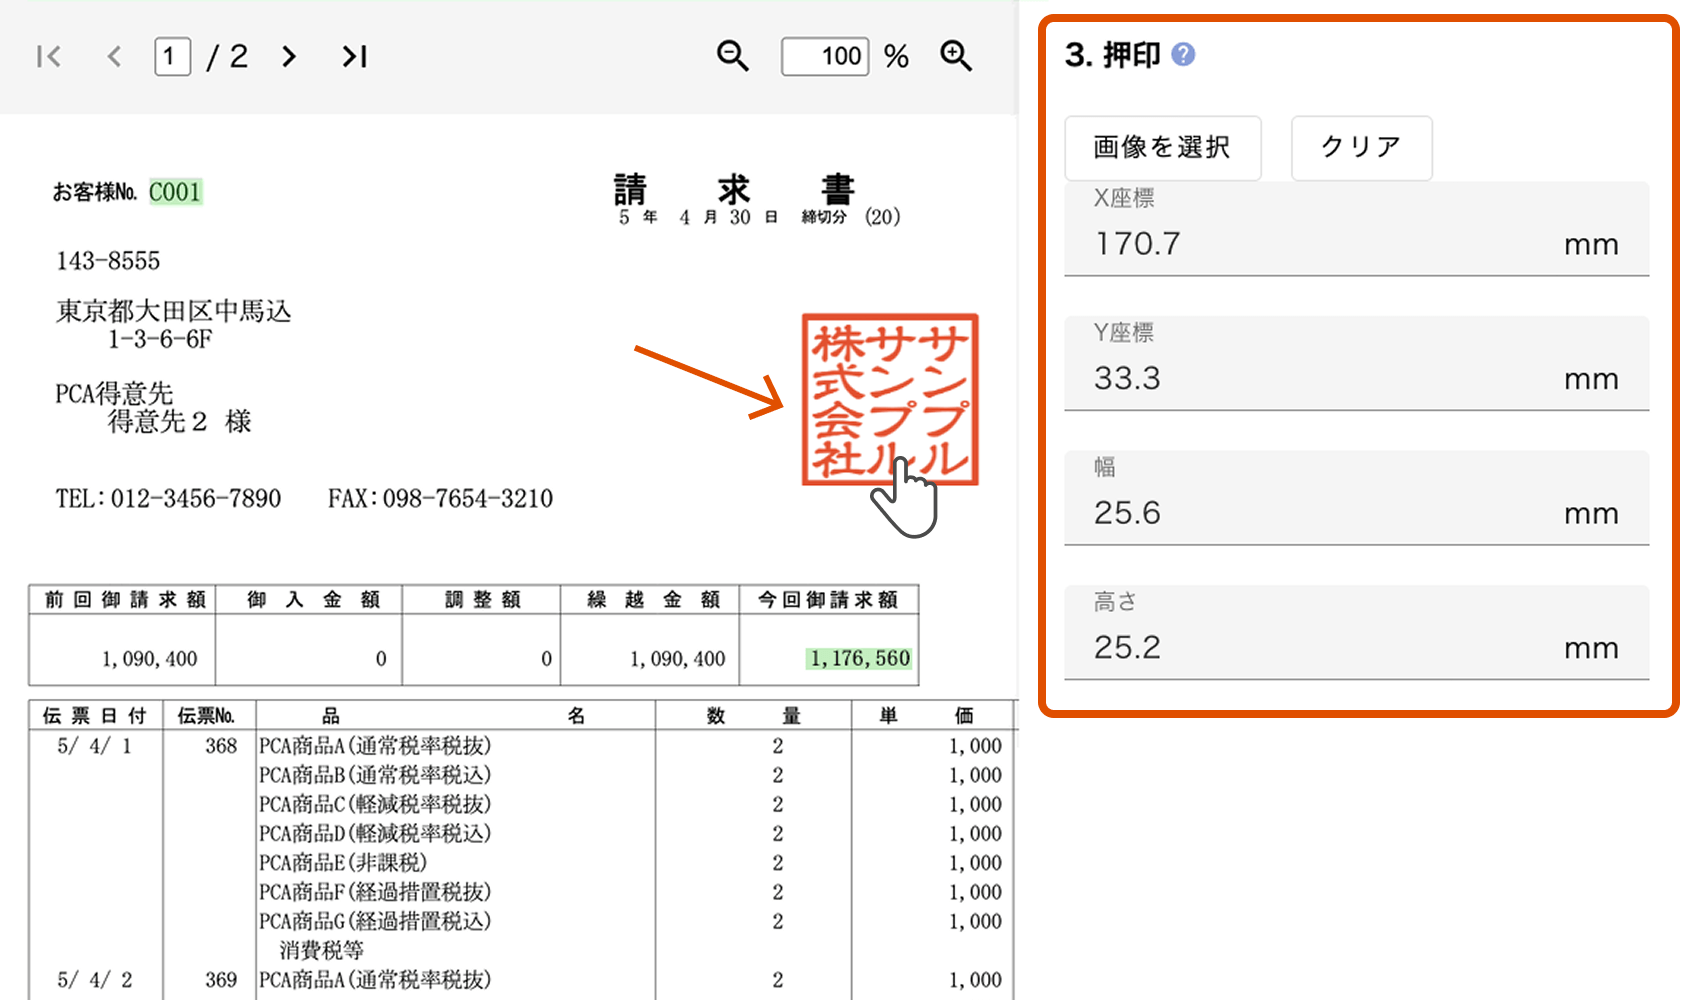This screenshot has height=1000, width=1696.
Task: Zoom out the document preview
Action: (732, 56)
